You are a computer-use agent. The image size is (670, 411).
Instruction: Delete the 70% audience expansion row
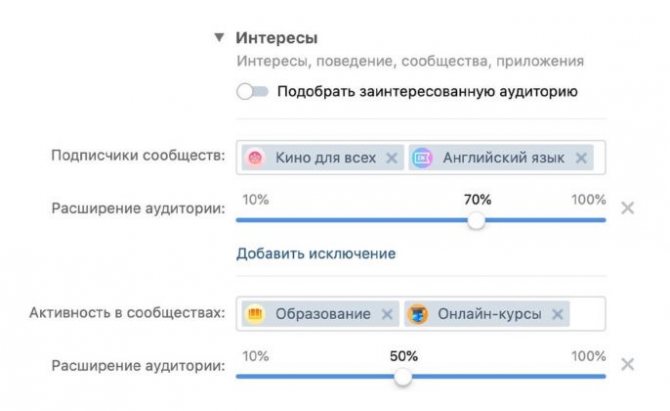click(x=628, y=208)
